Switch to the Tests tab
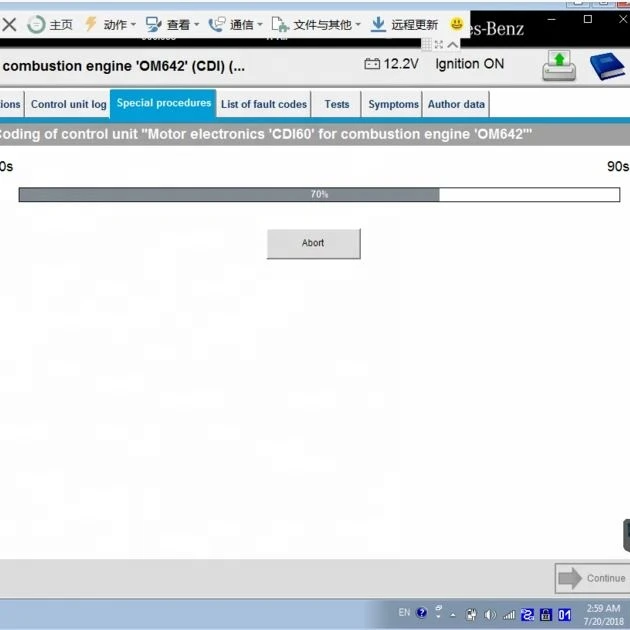The image size is (630, 630). 337,104
